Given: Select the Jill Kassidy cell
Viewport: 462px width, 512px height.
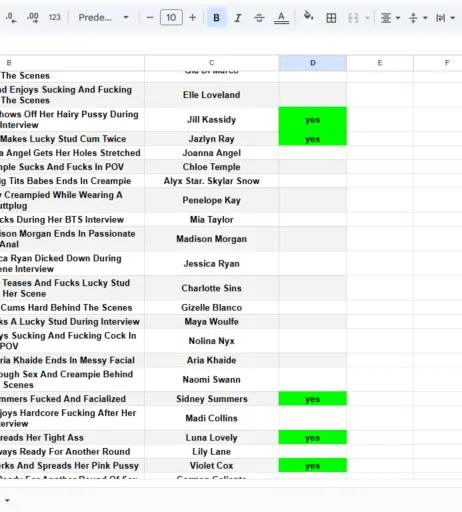Looking at the screenshot, I should pyautogui.click(x=212, y=119).
